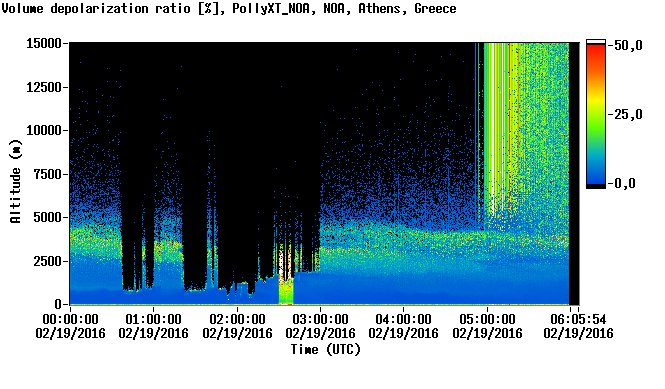The height and width of the screenshot is (389, 665).
Task: Click the 2500 altitude tick label
Action: 47,261
